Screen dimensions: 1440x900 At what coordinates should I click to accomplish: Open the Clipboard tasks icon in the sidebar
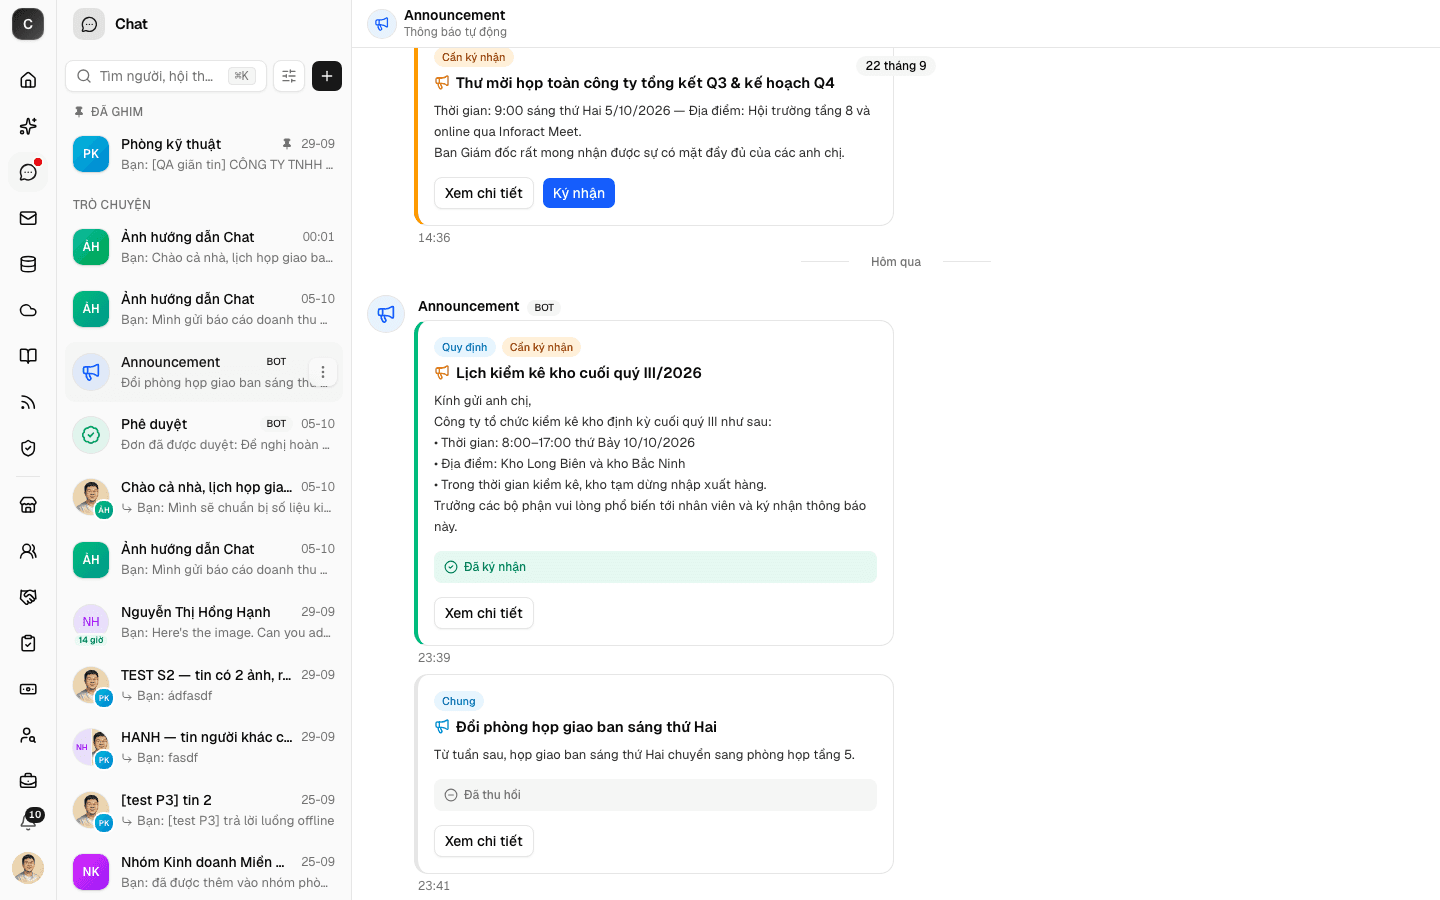(28, 643)
